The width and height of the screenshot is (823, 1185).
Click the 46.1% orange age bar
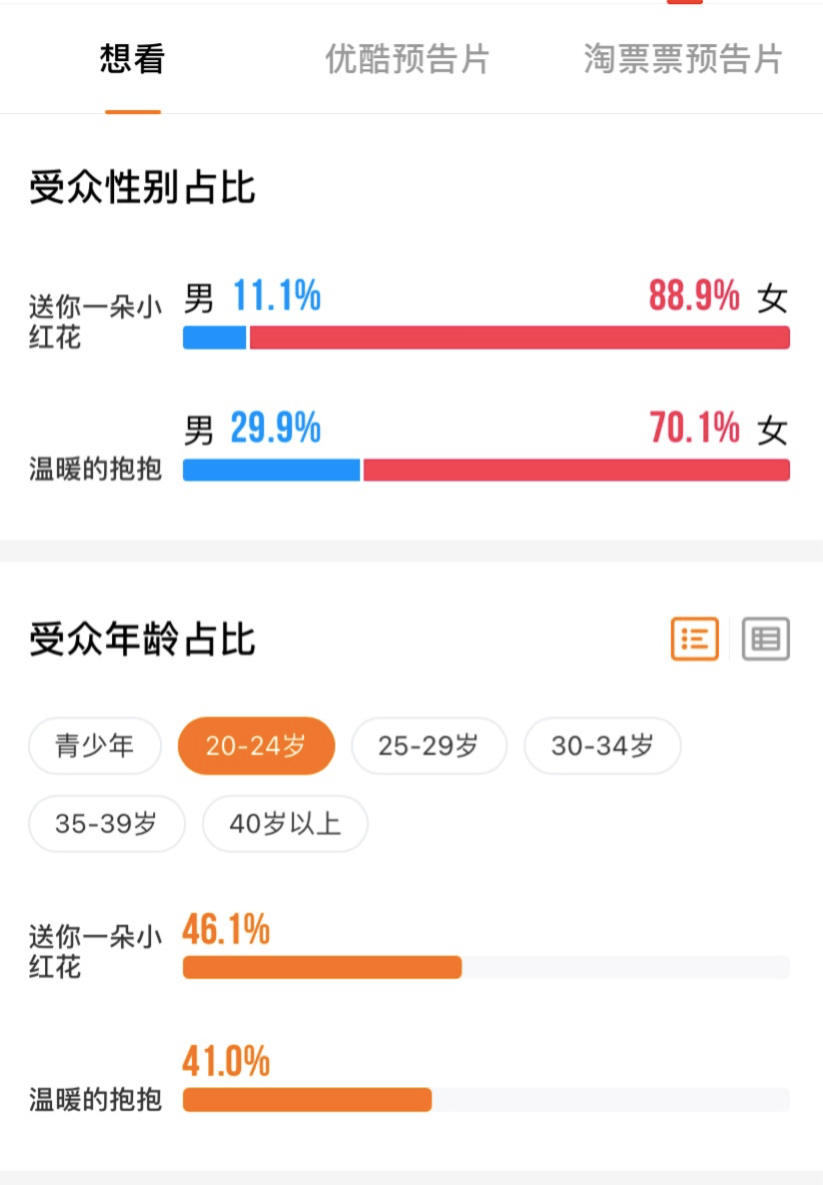click(322, 967)
